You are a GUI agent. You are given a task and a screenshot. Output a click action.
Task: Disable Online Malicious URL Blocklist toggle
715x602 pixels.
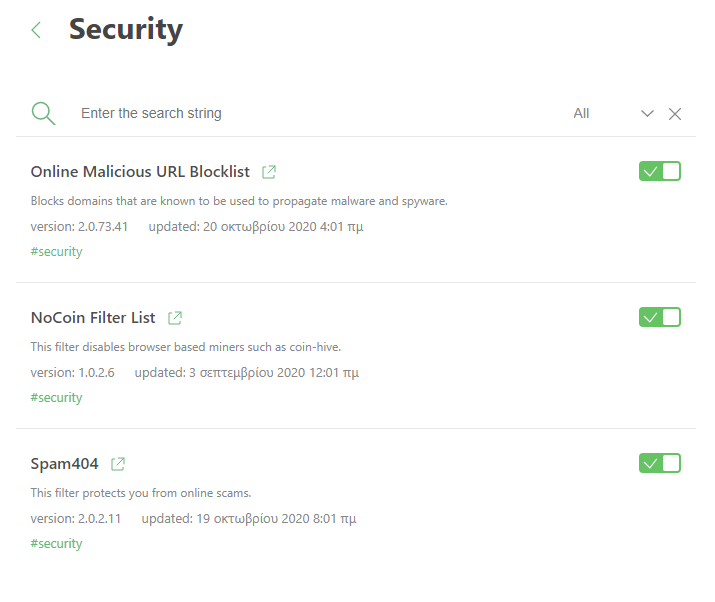(659, 171)
